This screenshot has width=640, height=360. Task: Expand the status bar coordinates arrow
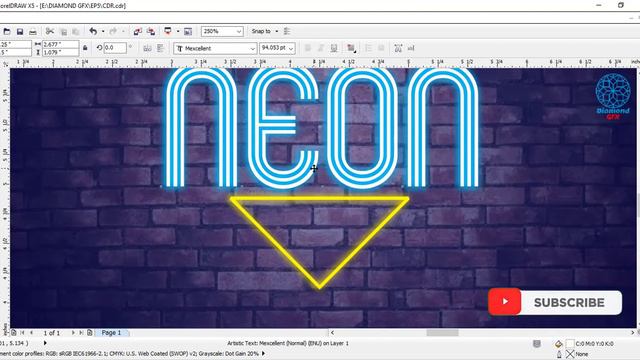[x=45, y=343]
